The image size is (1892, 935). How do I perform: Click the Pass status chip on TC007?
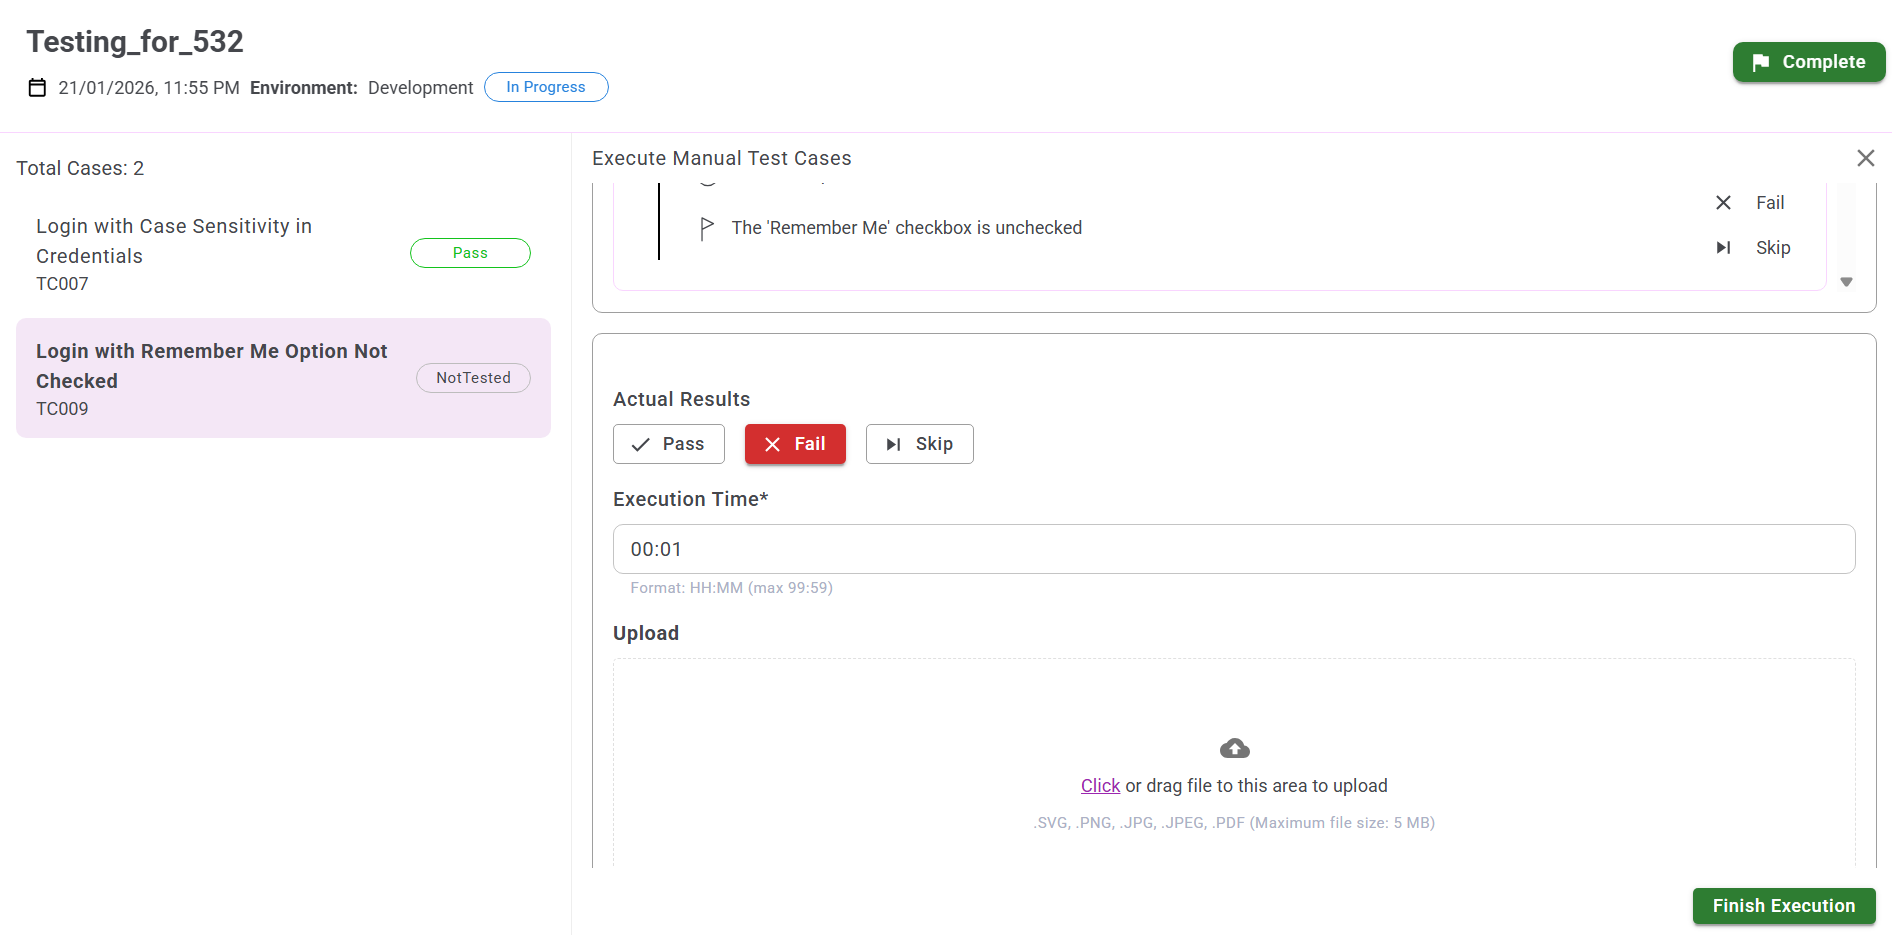point(470,253)
